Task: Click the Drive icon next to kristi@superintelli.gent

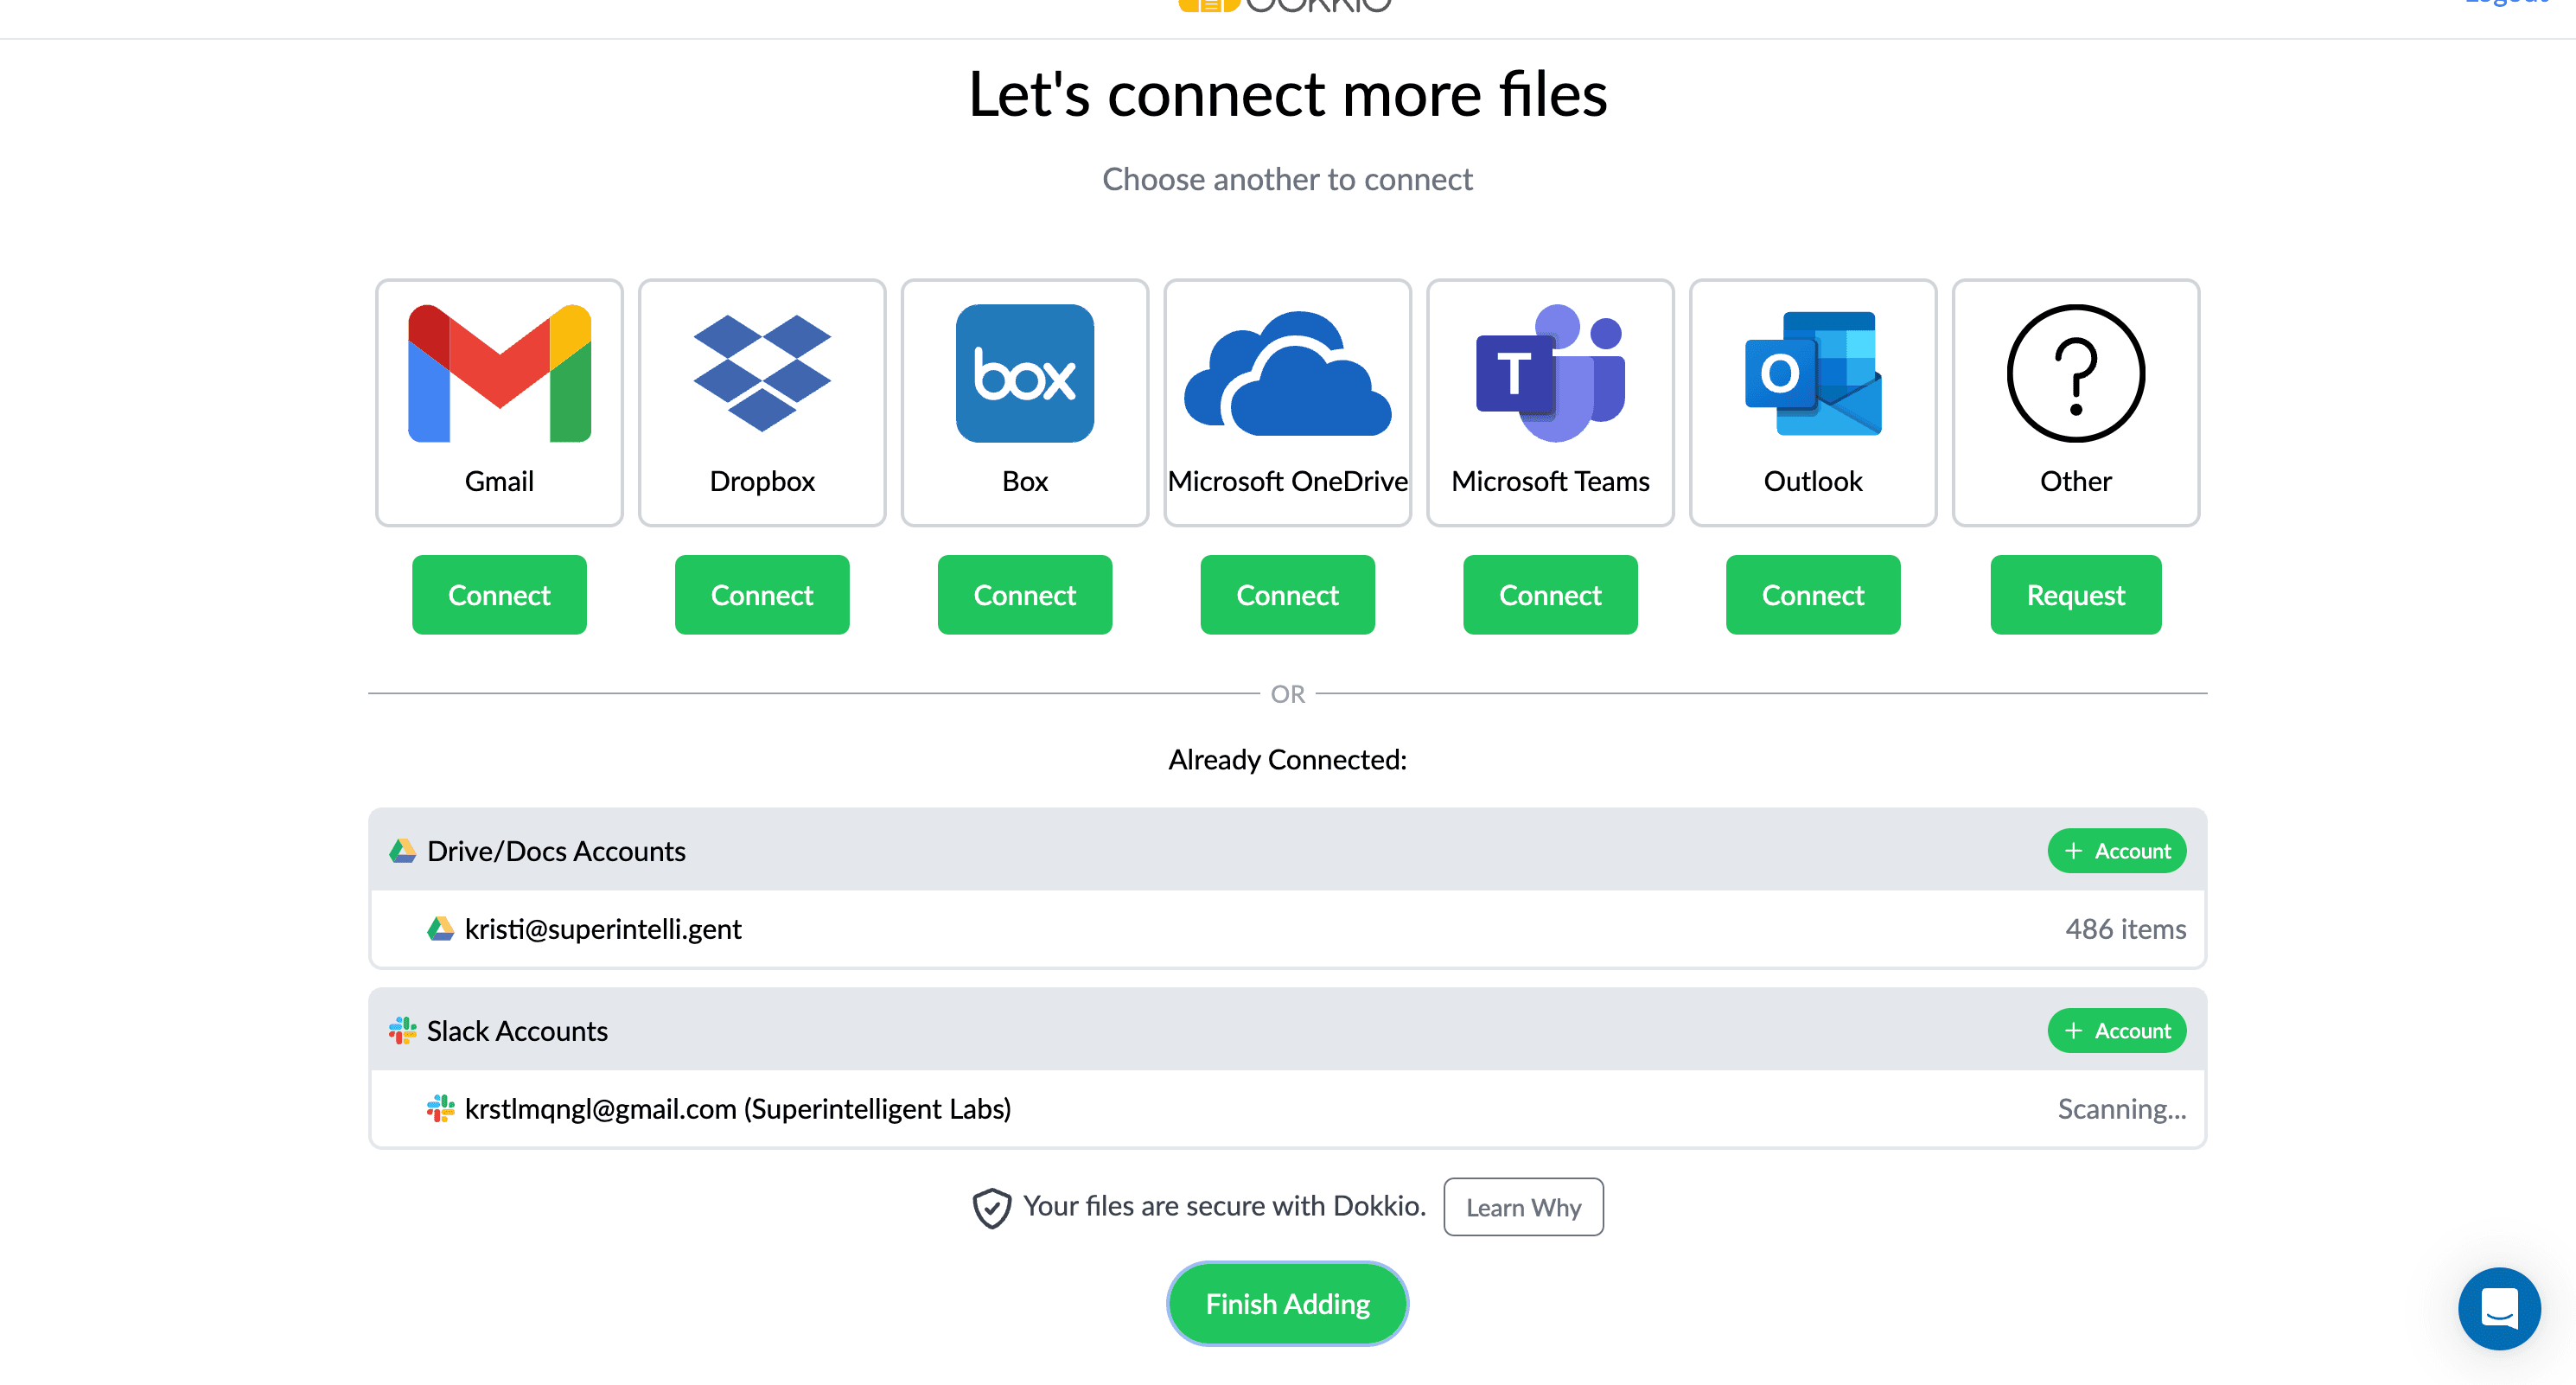Action: [x=441, y=929]
